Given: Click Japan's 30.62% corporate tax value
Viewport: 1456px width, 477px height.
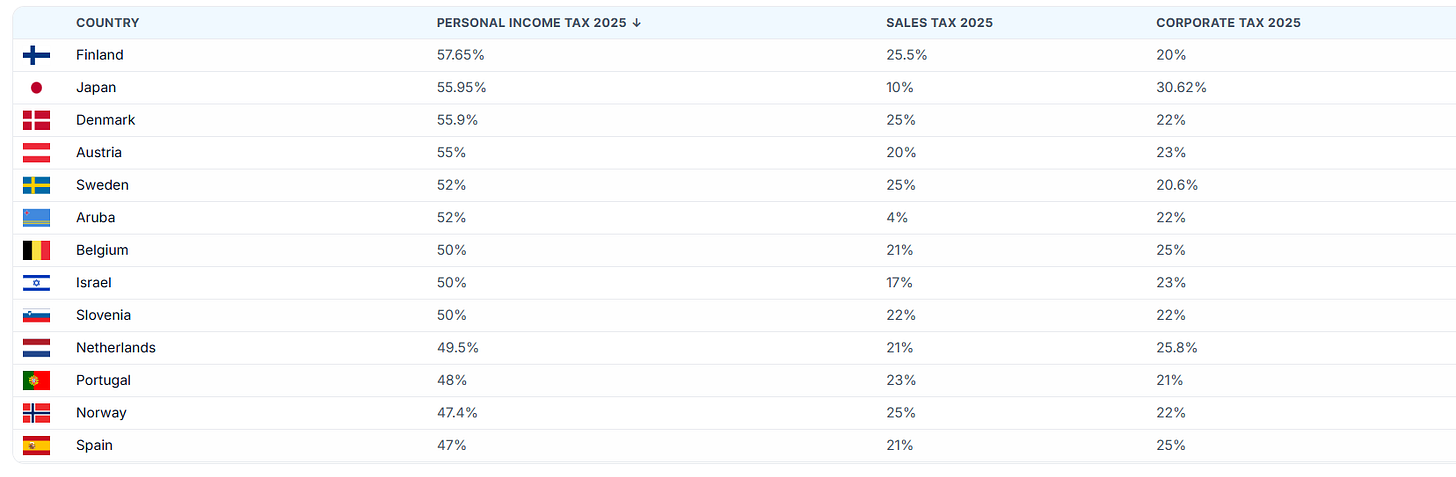Looking at the screenshot, I should tap(1181, 88).
